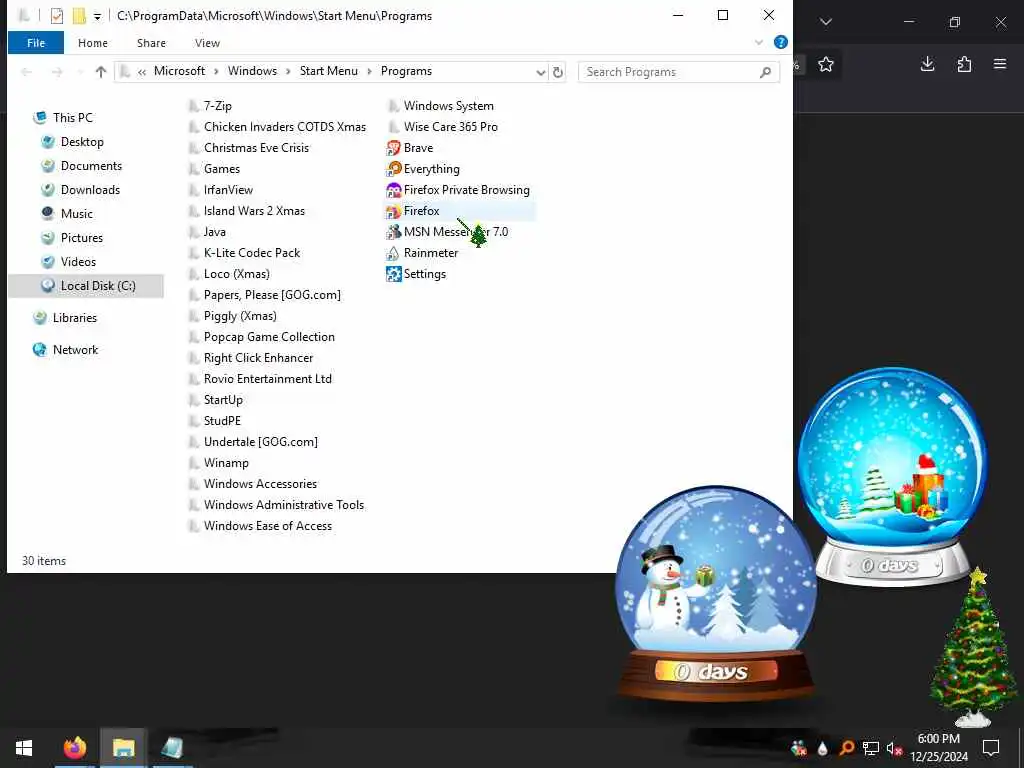This screenshot has width=1024, height=768.
Task: Open the network tray icon
Action: point(871,748)
